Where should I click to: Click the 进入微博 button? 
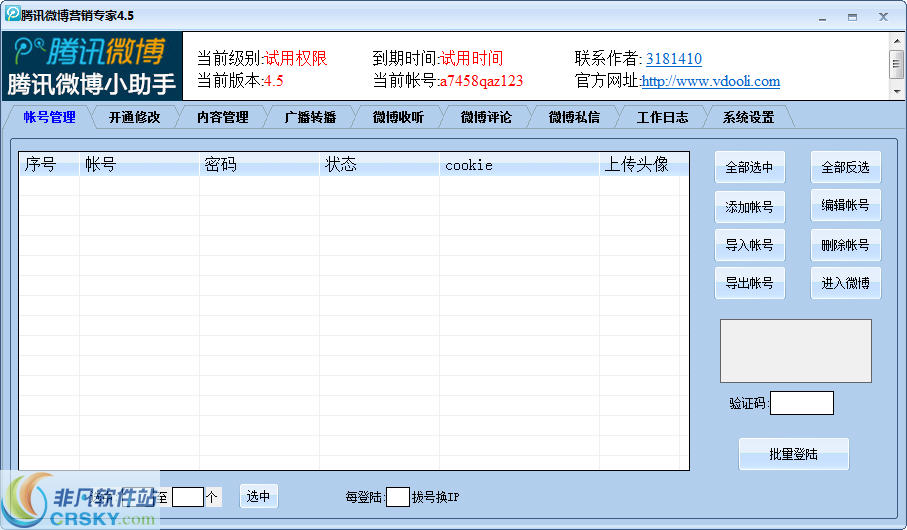pyautogui.click(x=846, y=283)
